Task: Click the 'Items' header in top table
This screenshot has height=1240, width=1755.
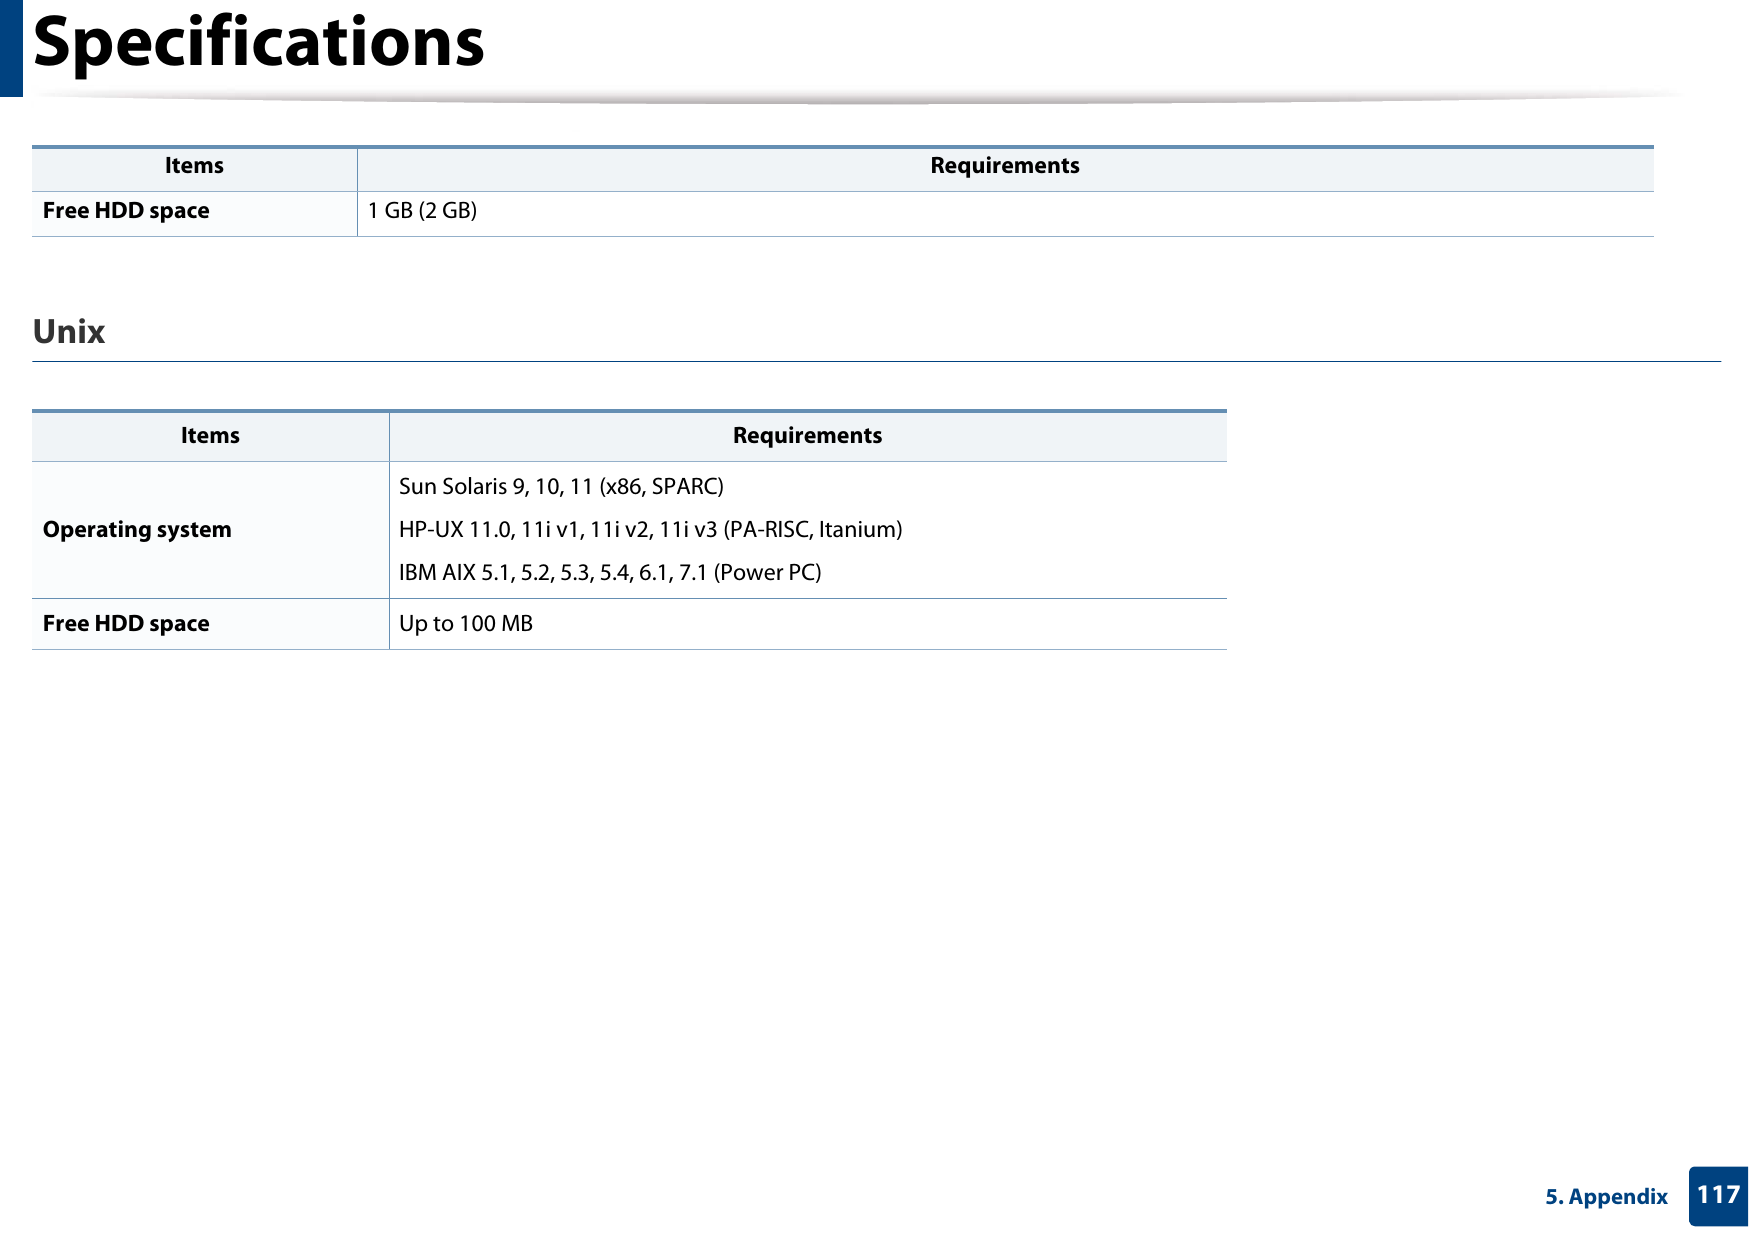Action: click(194, 166)
